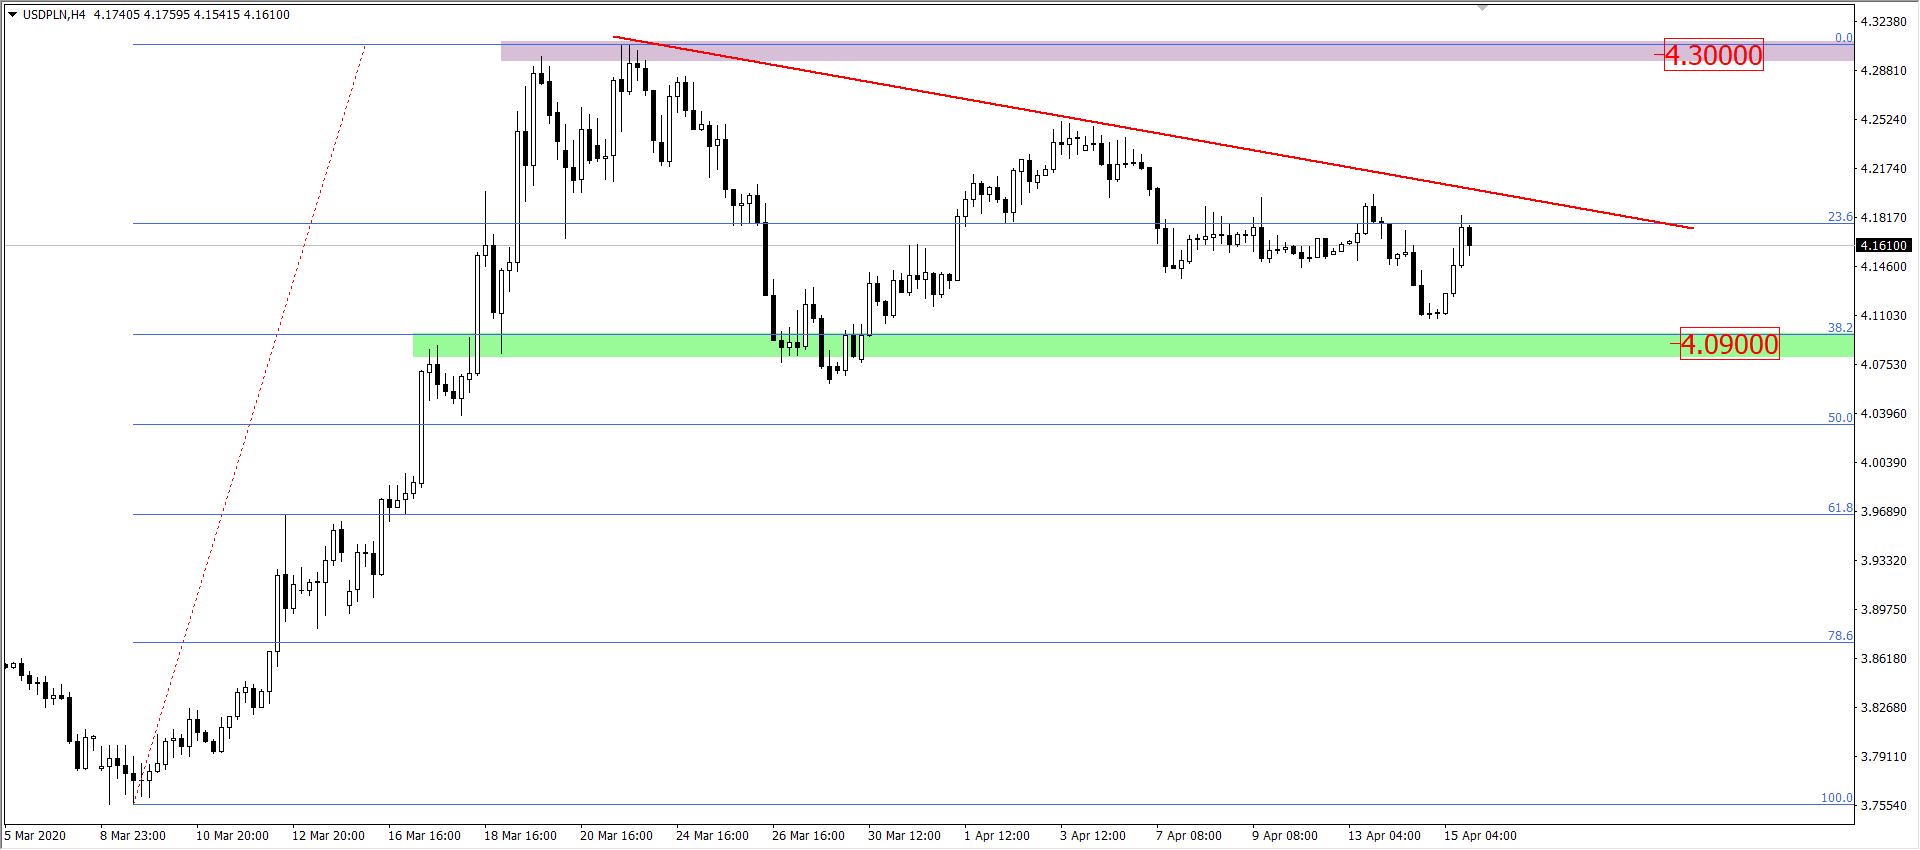
Task: Click the red descending trendline
Action: click(x=1150, y=133)
